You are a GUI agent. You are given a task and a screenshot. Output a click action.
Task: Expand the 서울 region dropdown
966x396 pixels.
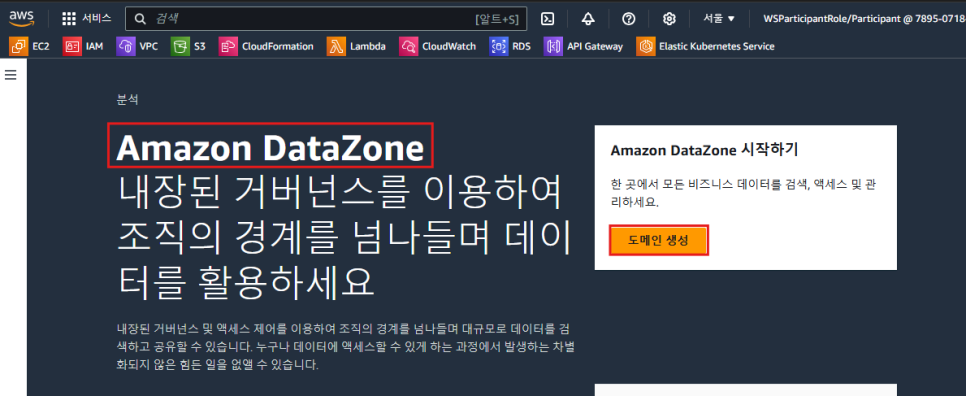coord(719,18)
